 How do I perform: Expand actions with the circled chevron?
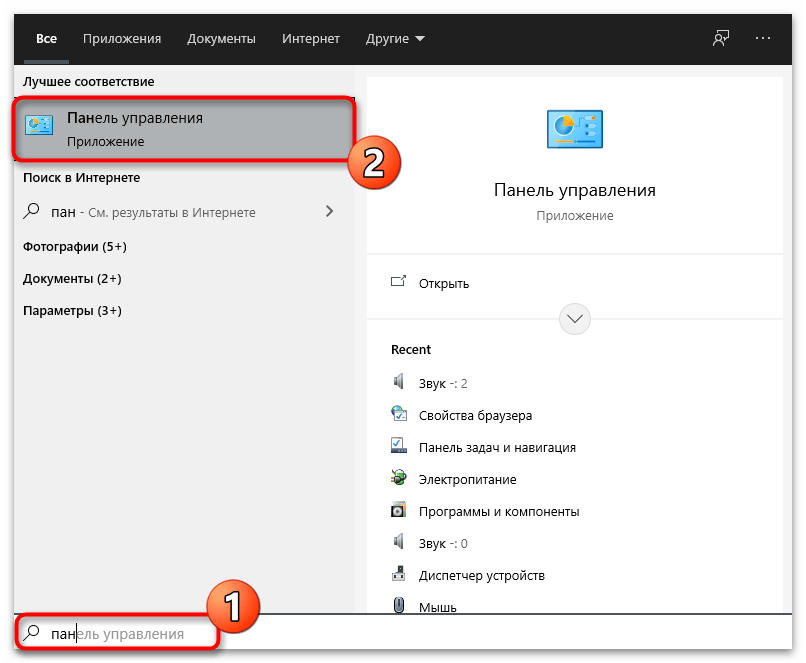point(575,319)
